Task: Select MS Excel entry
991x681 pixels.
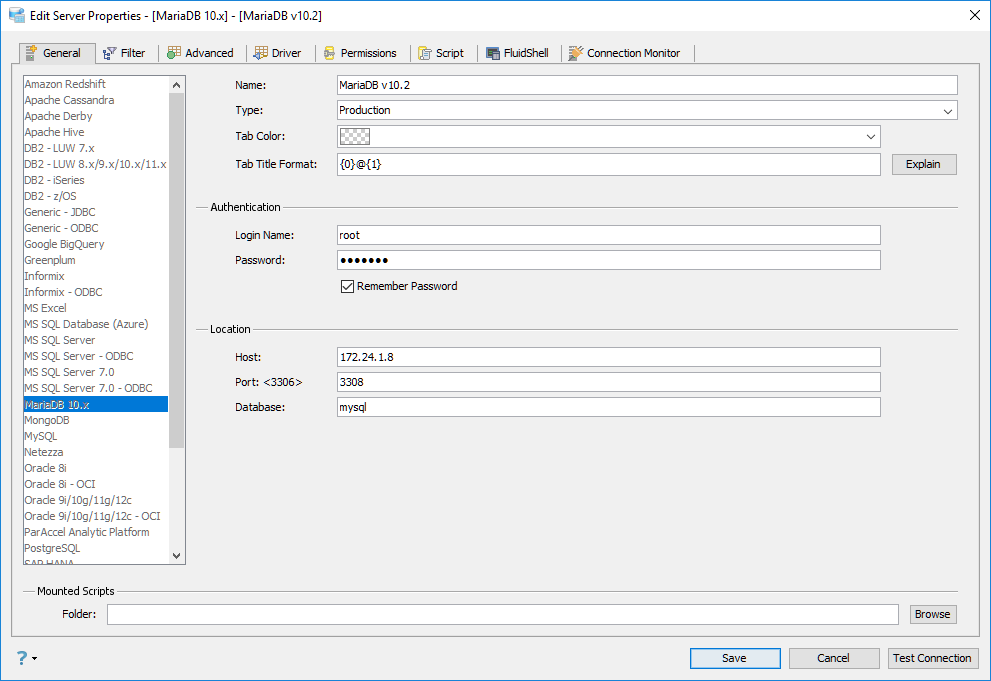Action: click(x=96, y=308)
